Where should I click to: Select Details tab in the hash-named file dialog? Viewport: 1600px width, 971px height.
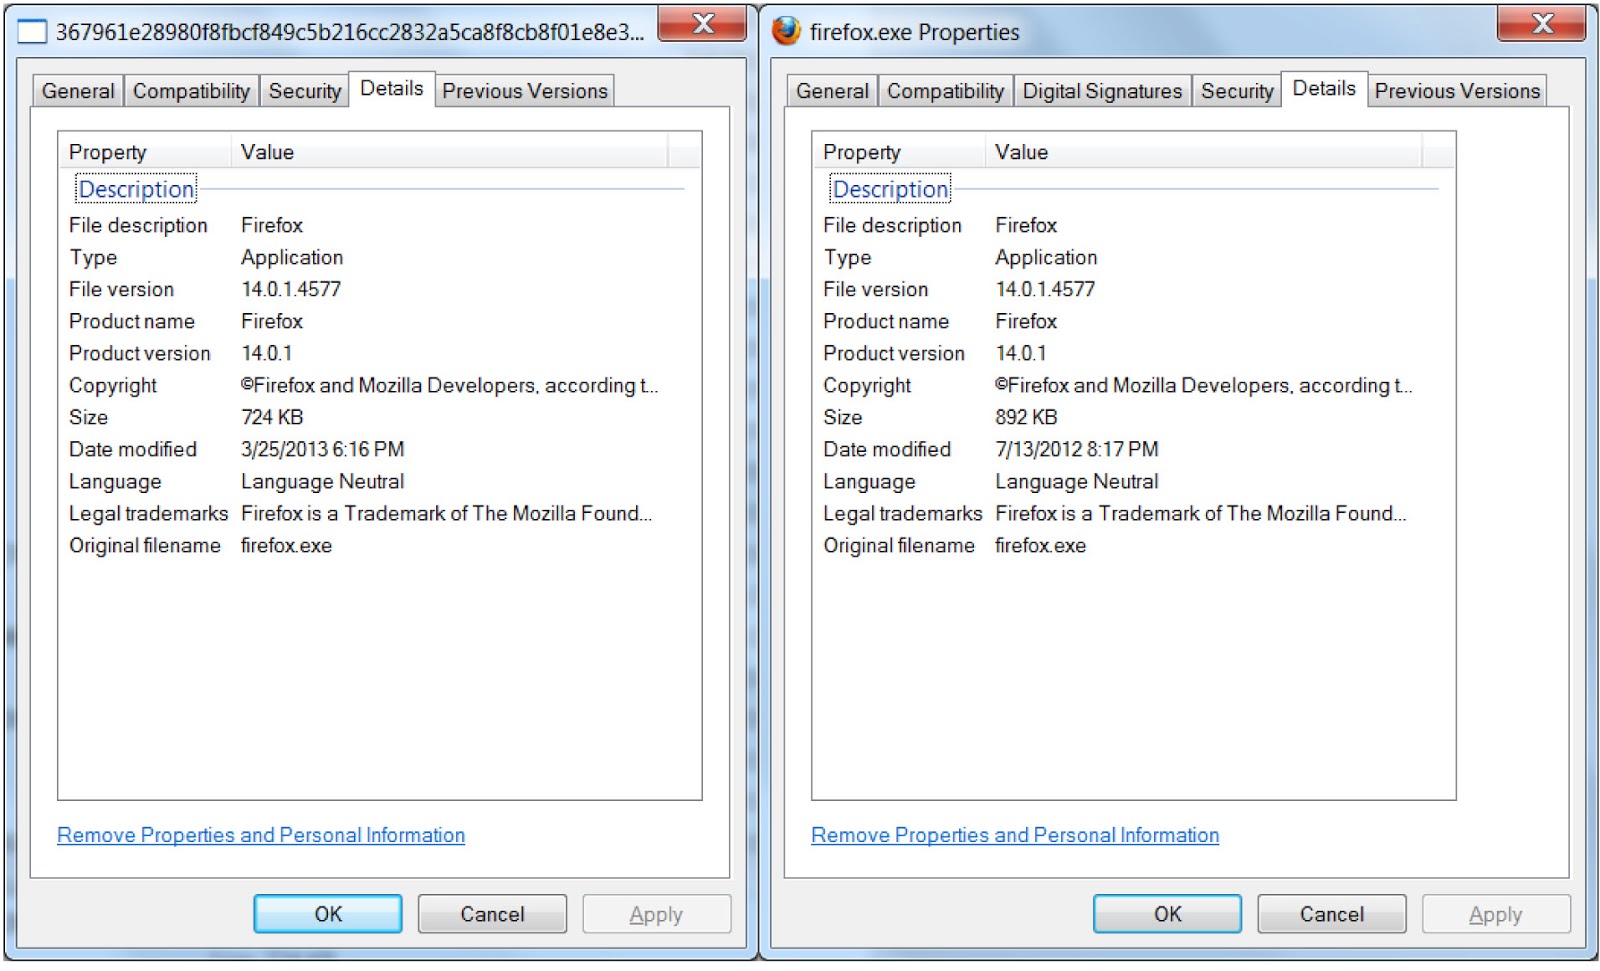point(391,89)
